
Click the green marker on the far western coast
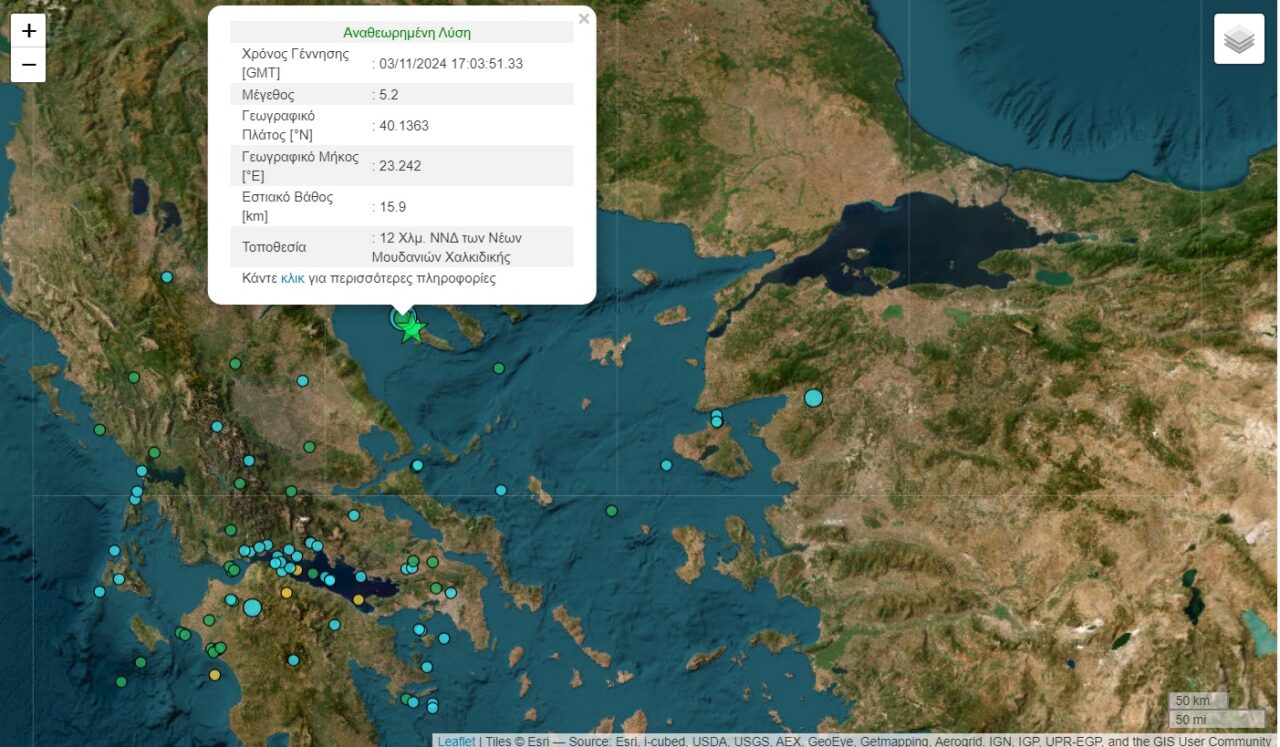99,430
